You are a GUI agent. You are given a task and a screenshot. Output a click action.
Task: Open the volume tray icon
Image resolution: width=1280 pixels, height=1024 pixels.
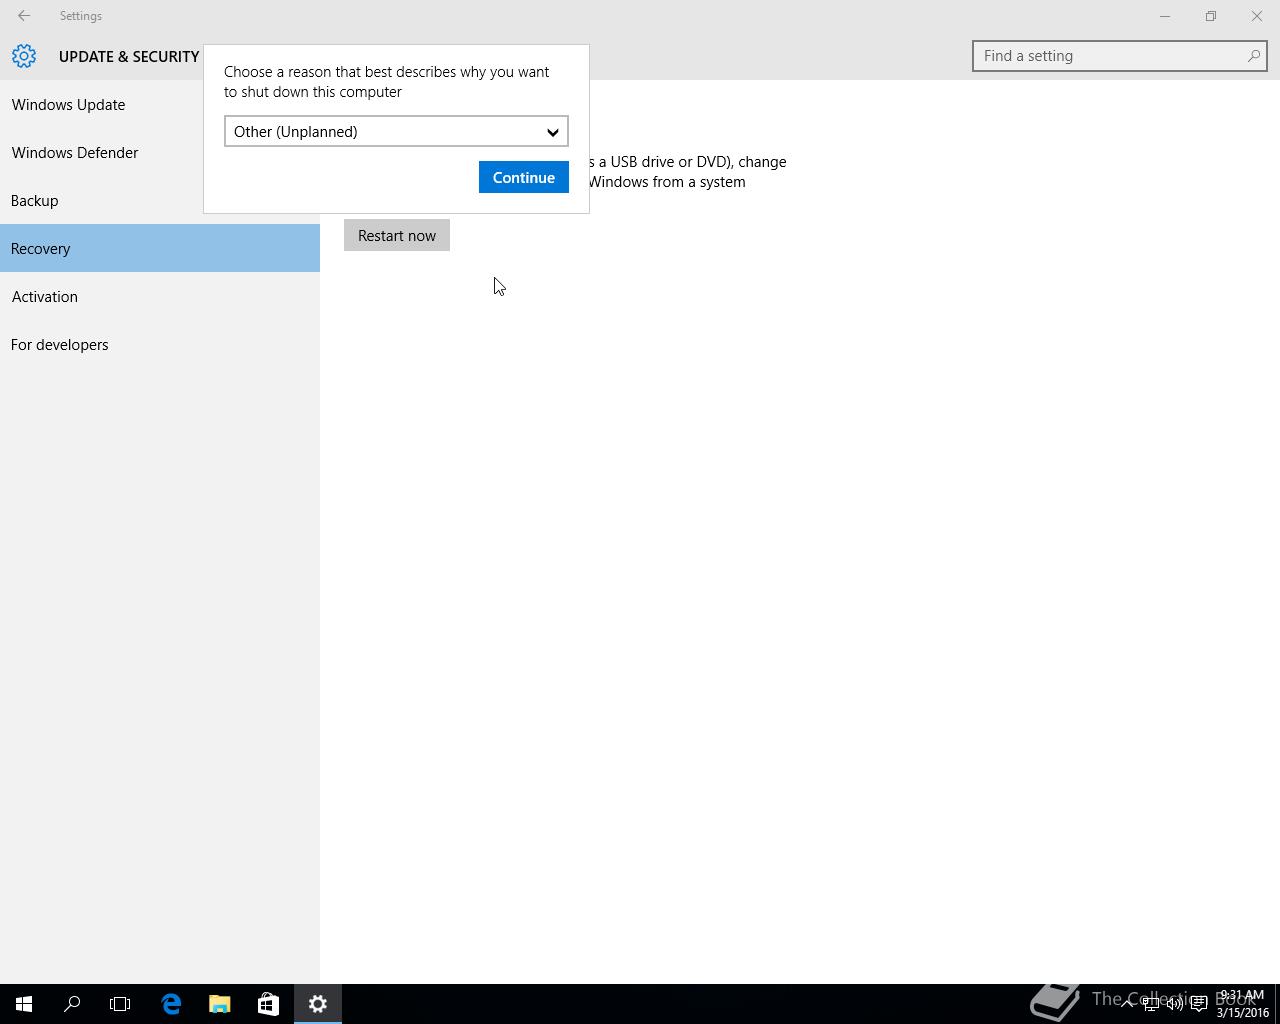(1174, 1004)
